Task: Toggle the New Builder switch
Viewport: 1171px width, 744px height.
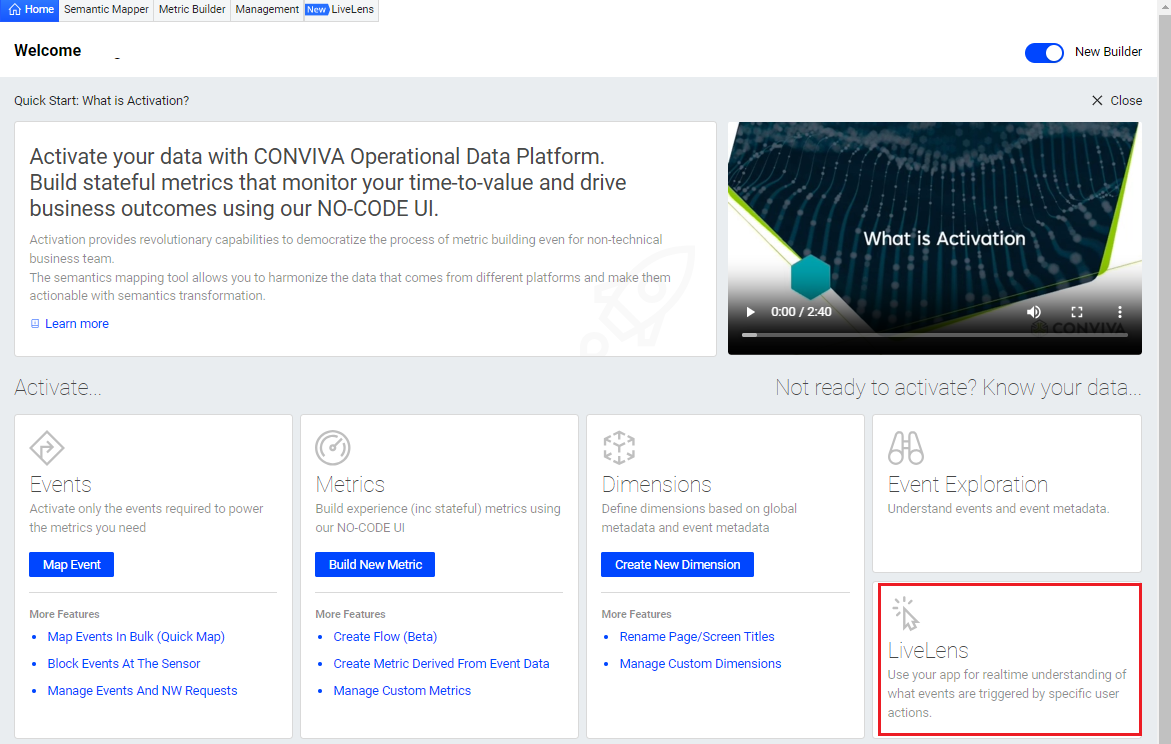Action: point(1044,52)
